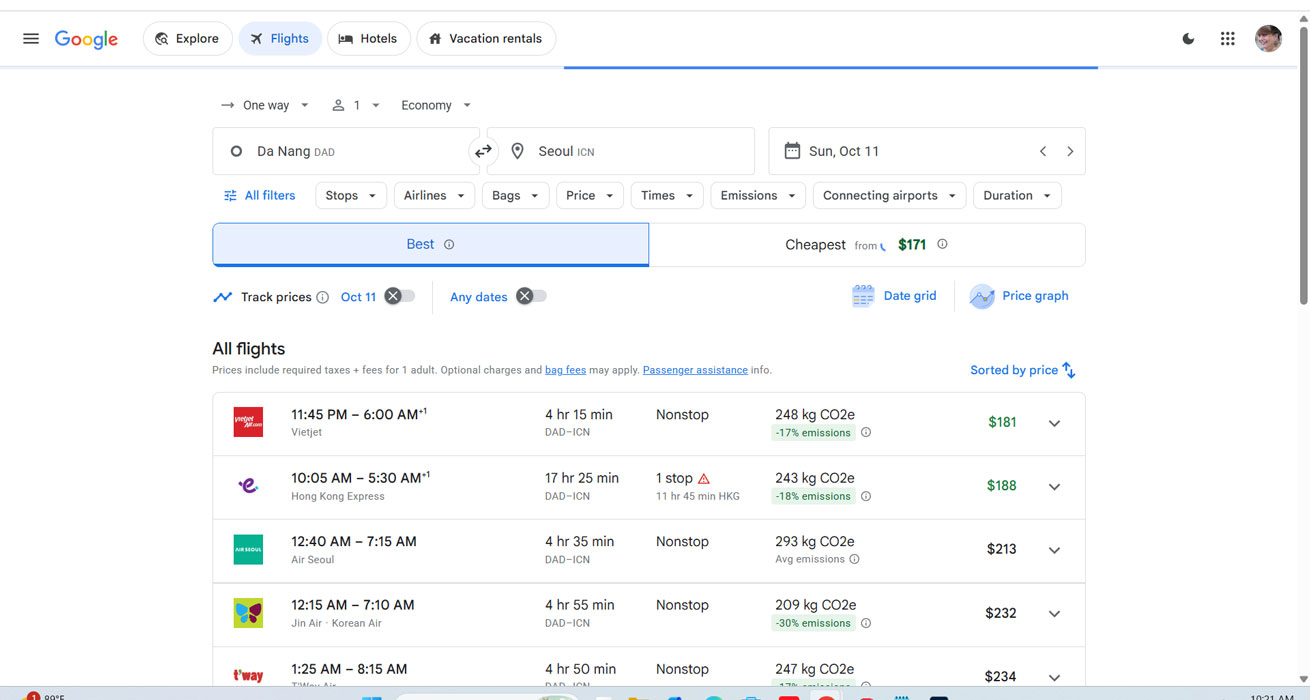The image size is (1310, 700).
Task: Show info about Best flights ranking
Action: click(x=449, y=244)
